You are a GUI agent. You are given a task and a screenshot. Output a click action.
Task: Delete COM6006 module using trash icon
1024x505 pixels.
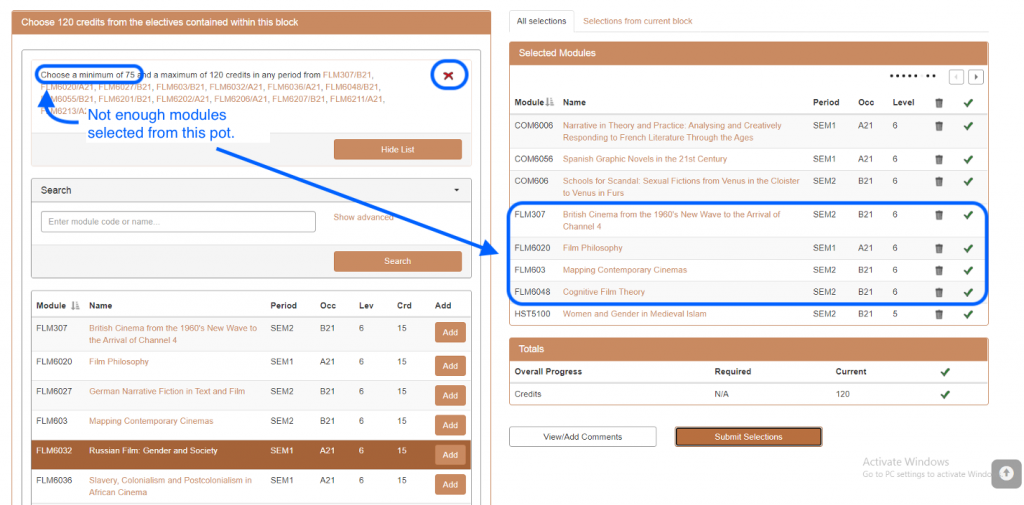[x=938, y=126]
